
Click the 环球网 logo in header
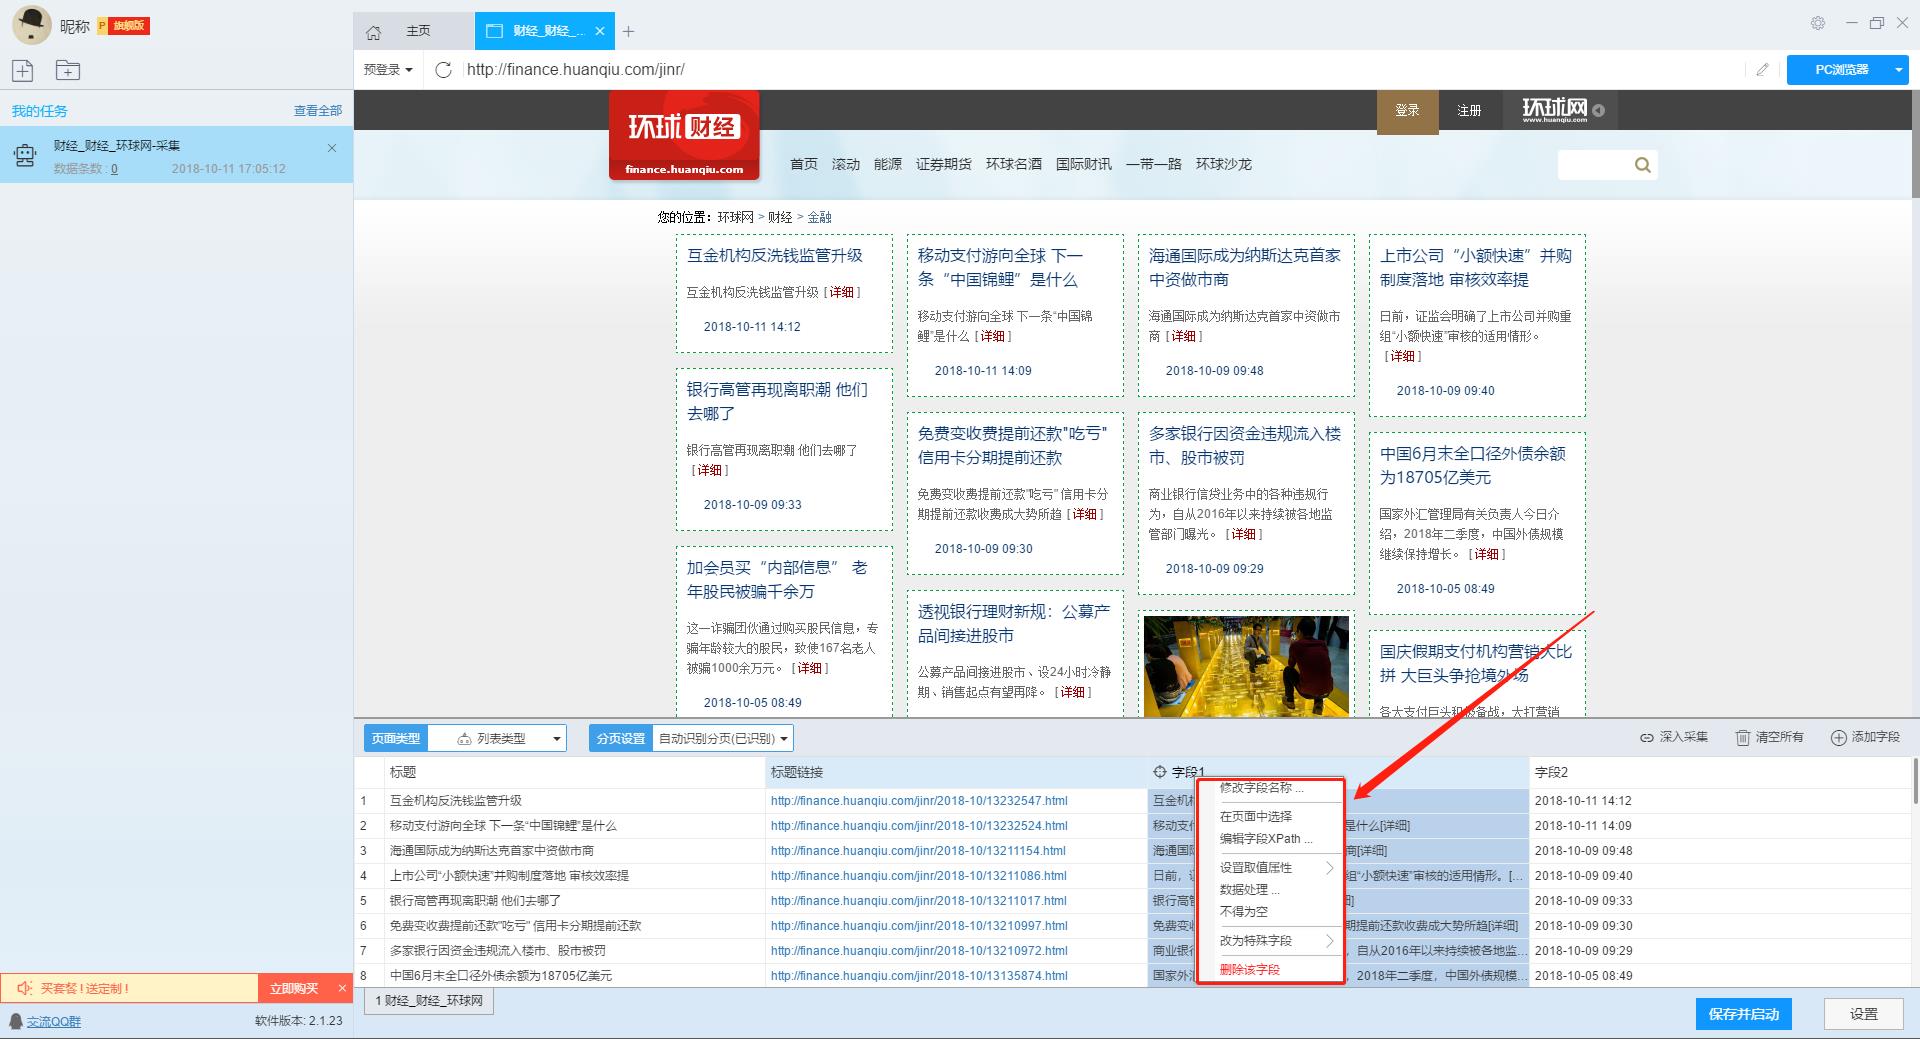pos(1555,110)
